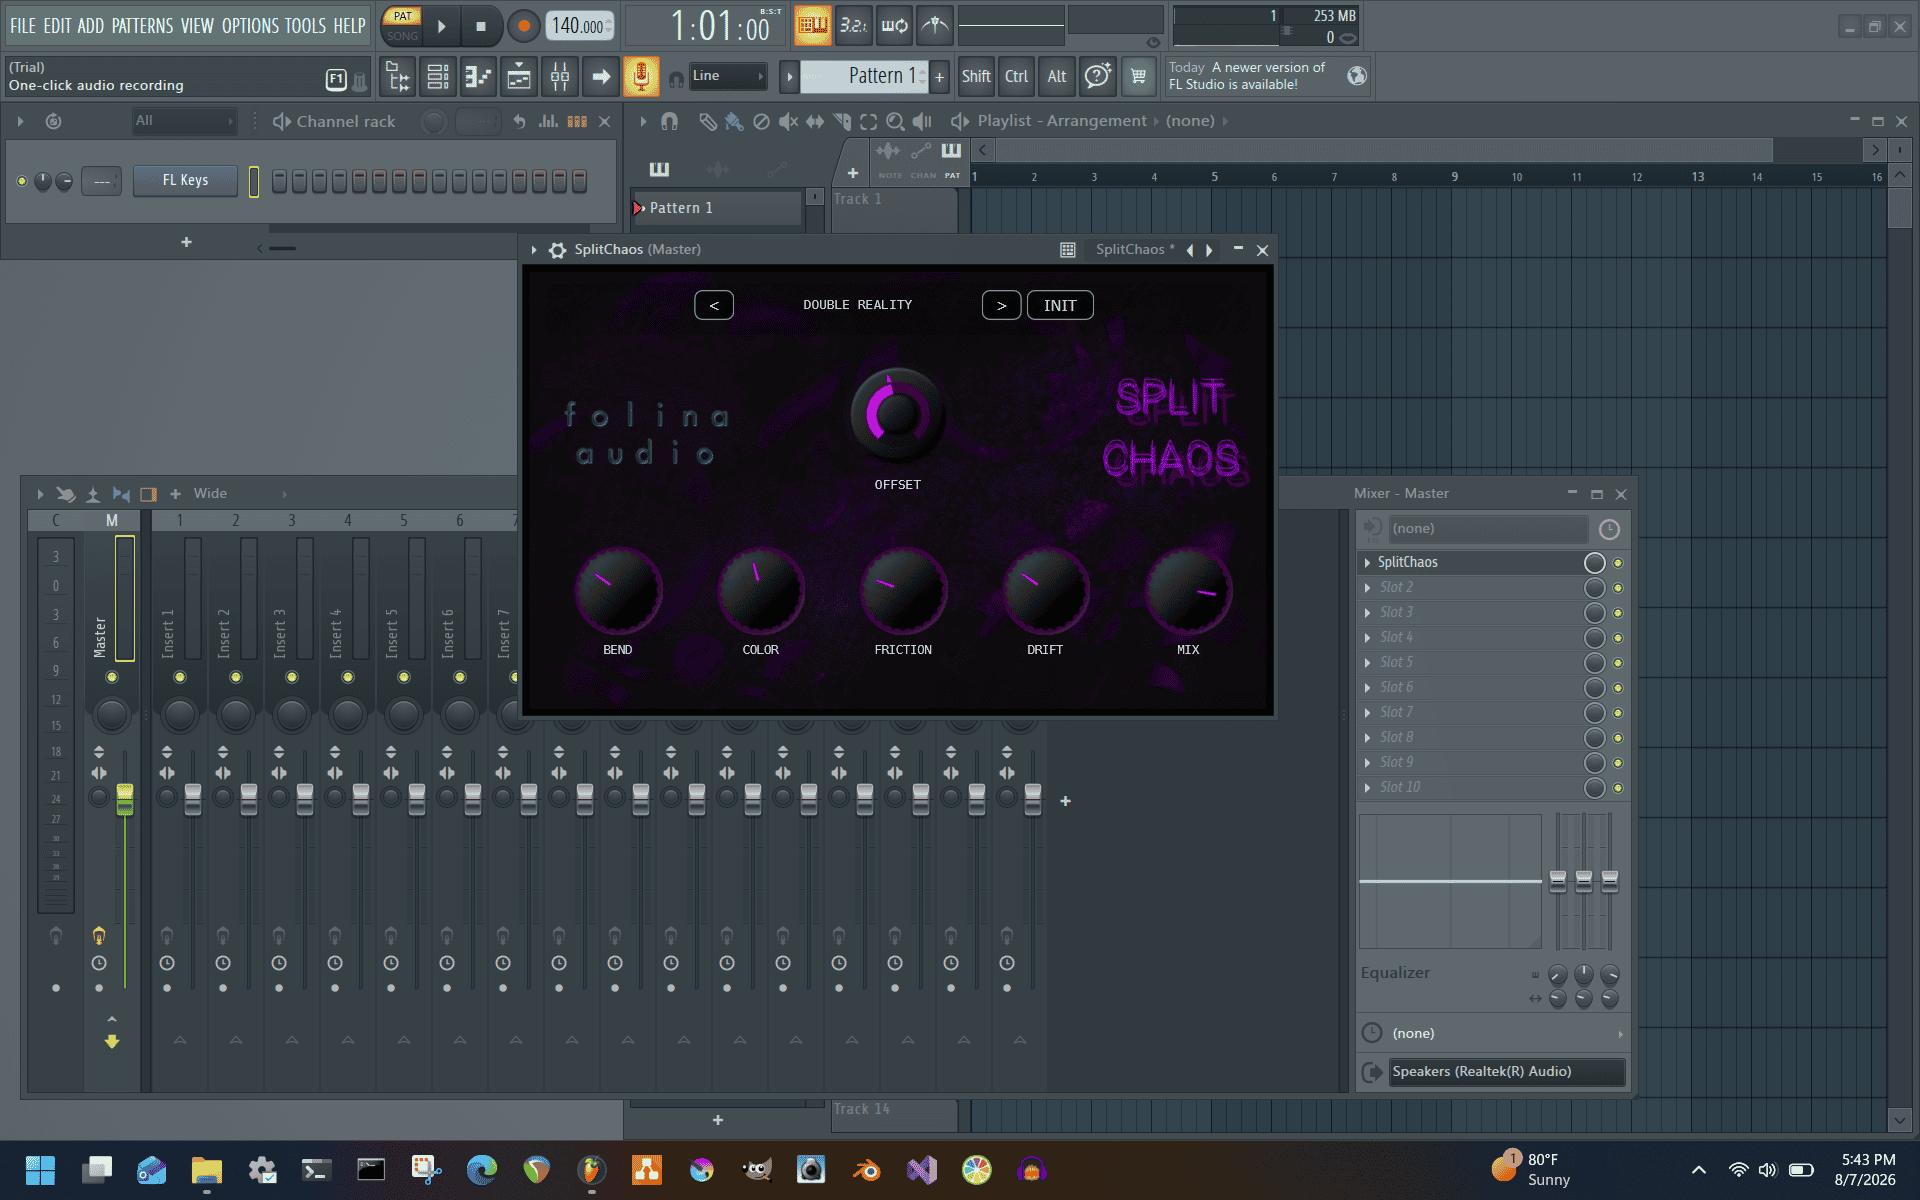Click the INIT preset button
Image resolution: width=1920 pixels, height=1200 pixels.
(1060, 306)
